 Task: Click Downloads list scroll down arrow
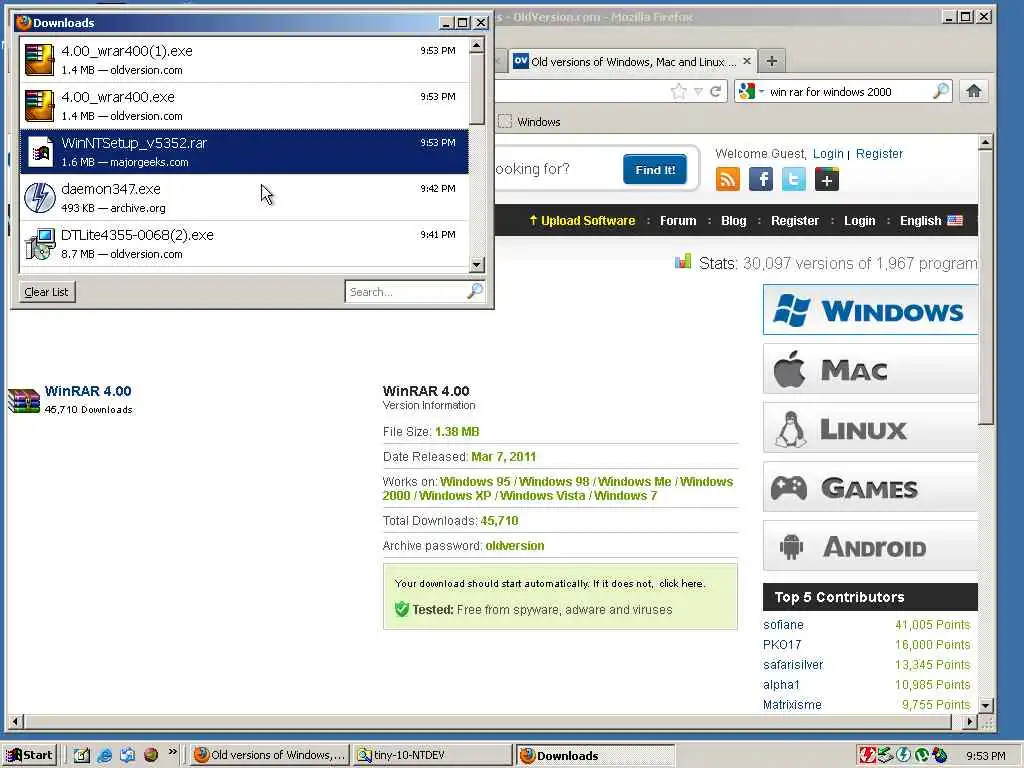[x=477, y=264]
